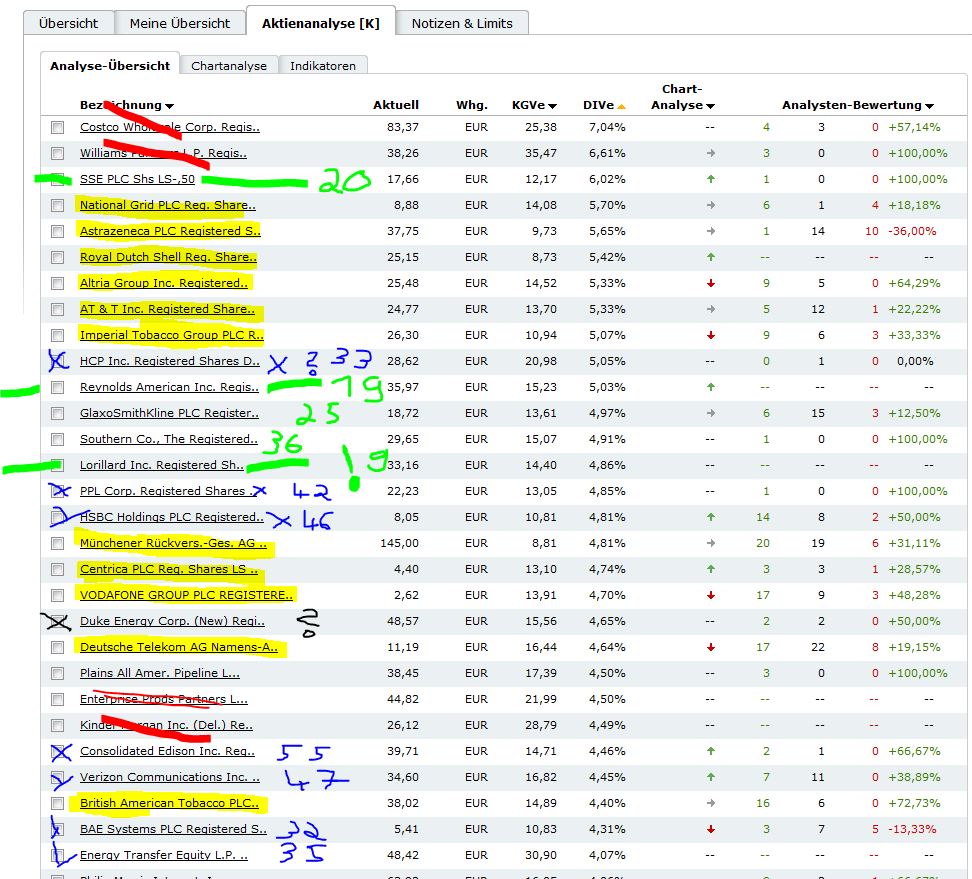The image size is (972, 879).
Task: Open the Meine Übersicht tab
Action: click(x=180, y=24)
